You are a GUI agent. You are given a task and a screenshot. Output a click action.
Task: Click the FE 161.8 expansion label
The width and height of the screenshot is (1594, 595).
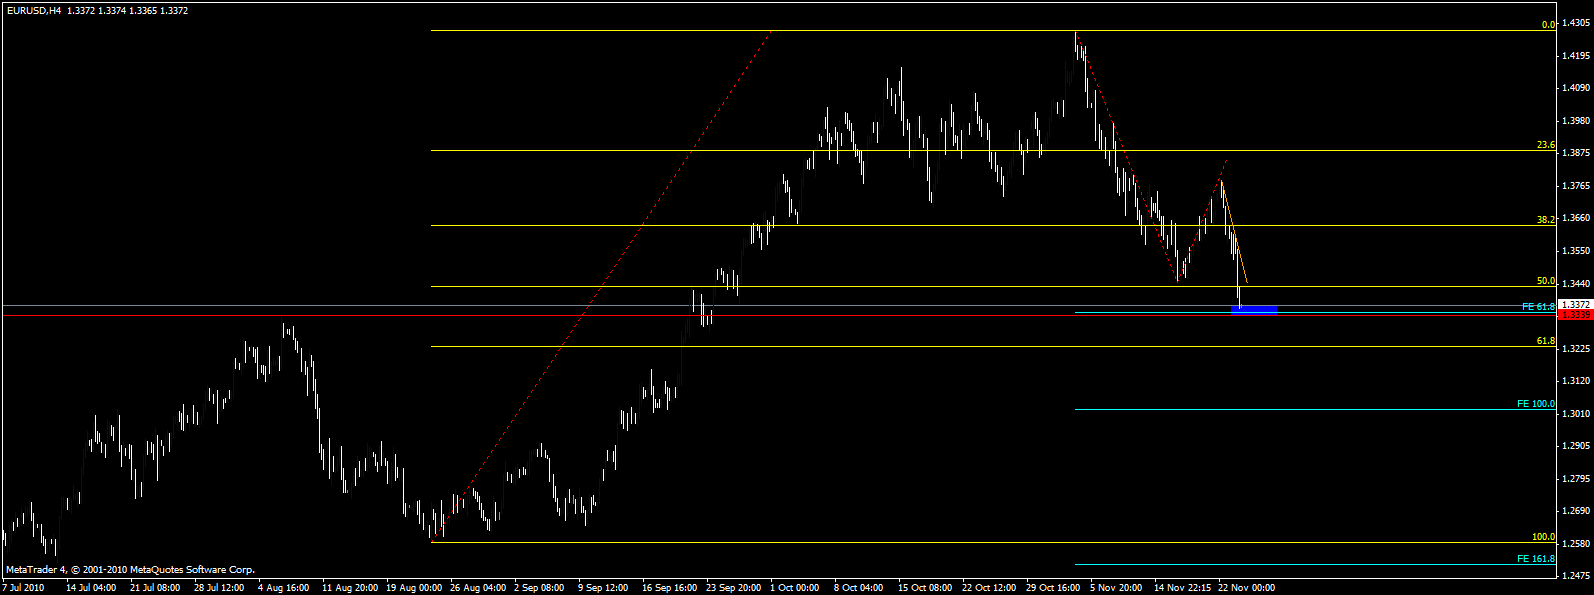tap(1535, 558)
